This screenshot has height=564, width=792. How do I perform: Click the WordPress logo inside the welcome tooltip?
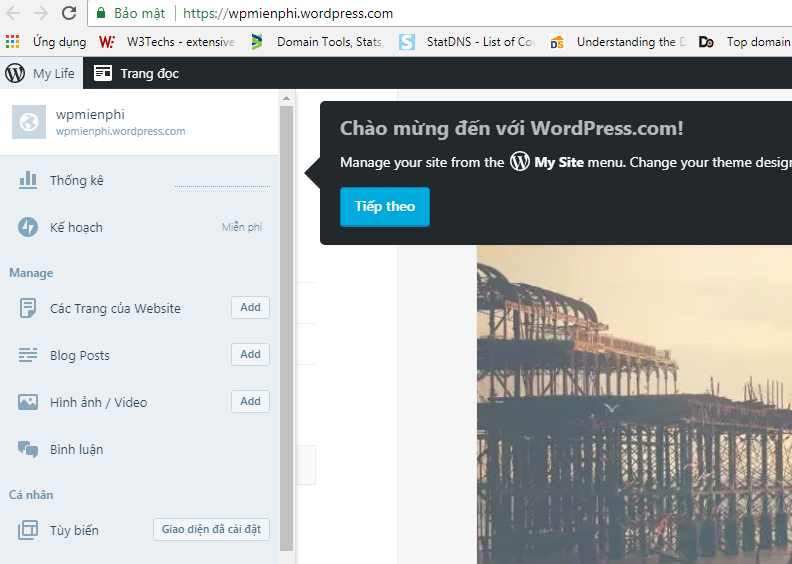pyautogui.click(x=520, y=162)
